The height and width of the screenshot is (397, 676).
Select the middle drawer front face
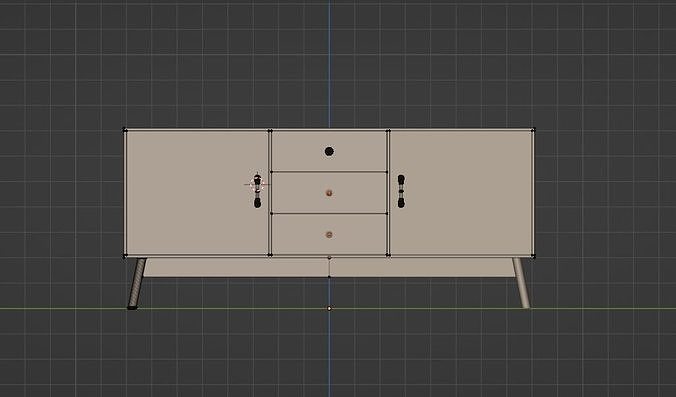click(x=329, y=193)
